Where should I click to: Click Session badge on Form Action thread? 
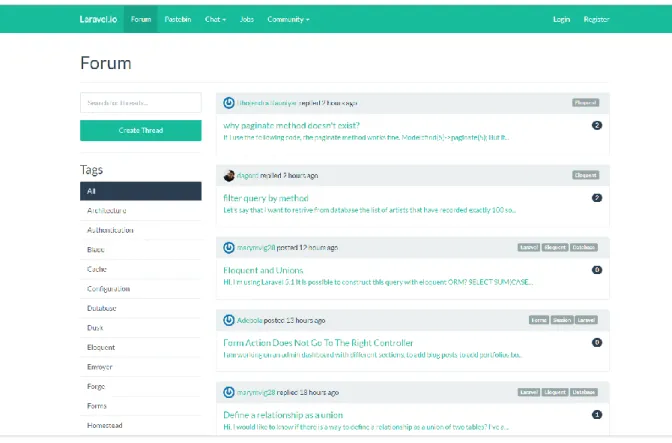pyautogui.click(x=562, y=320)
